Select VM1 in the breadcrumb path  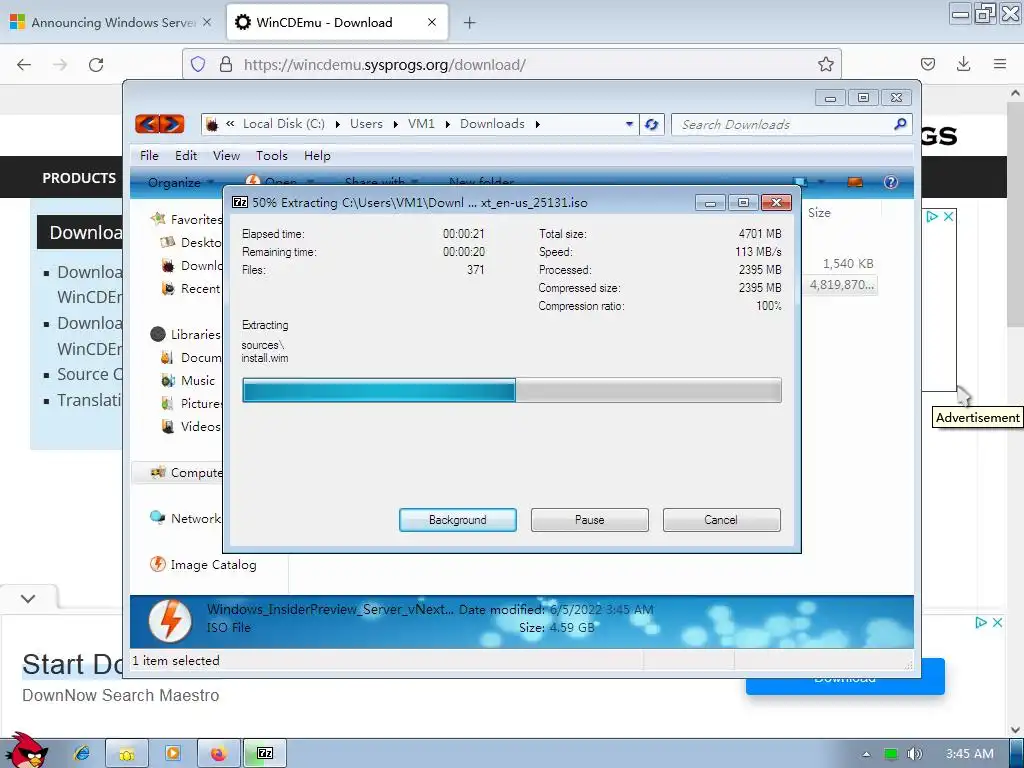click(421, 123)
